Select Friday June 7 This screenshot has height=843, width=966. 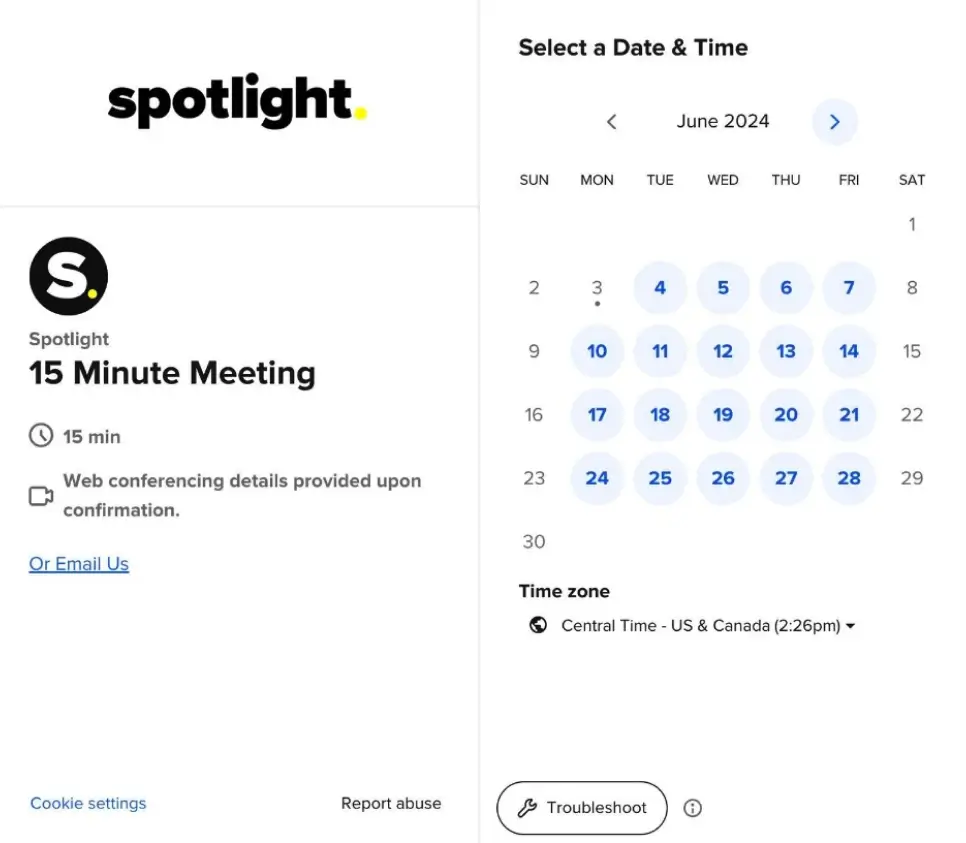point(849,288)
